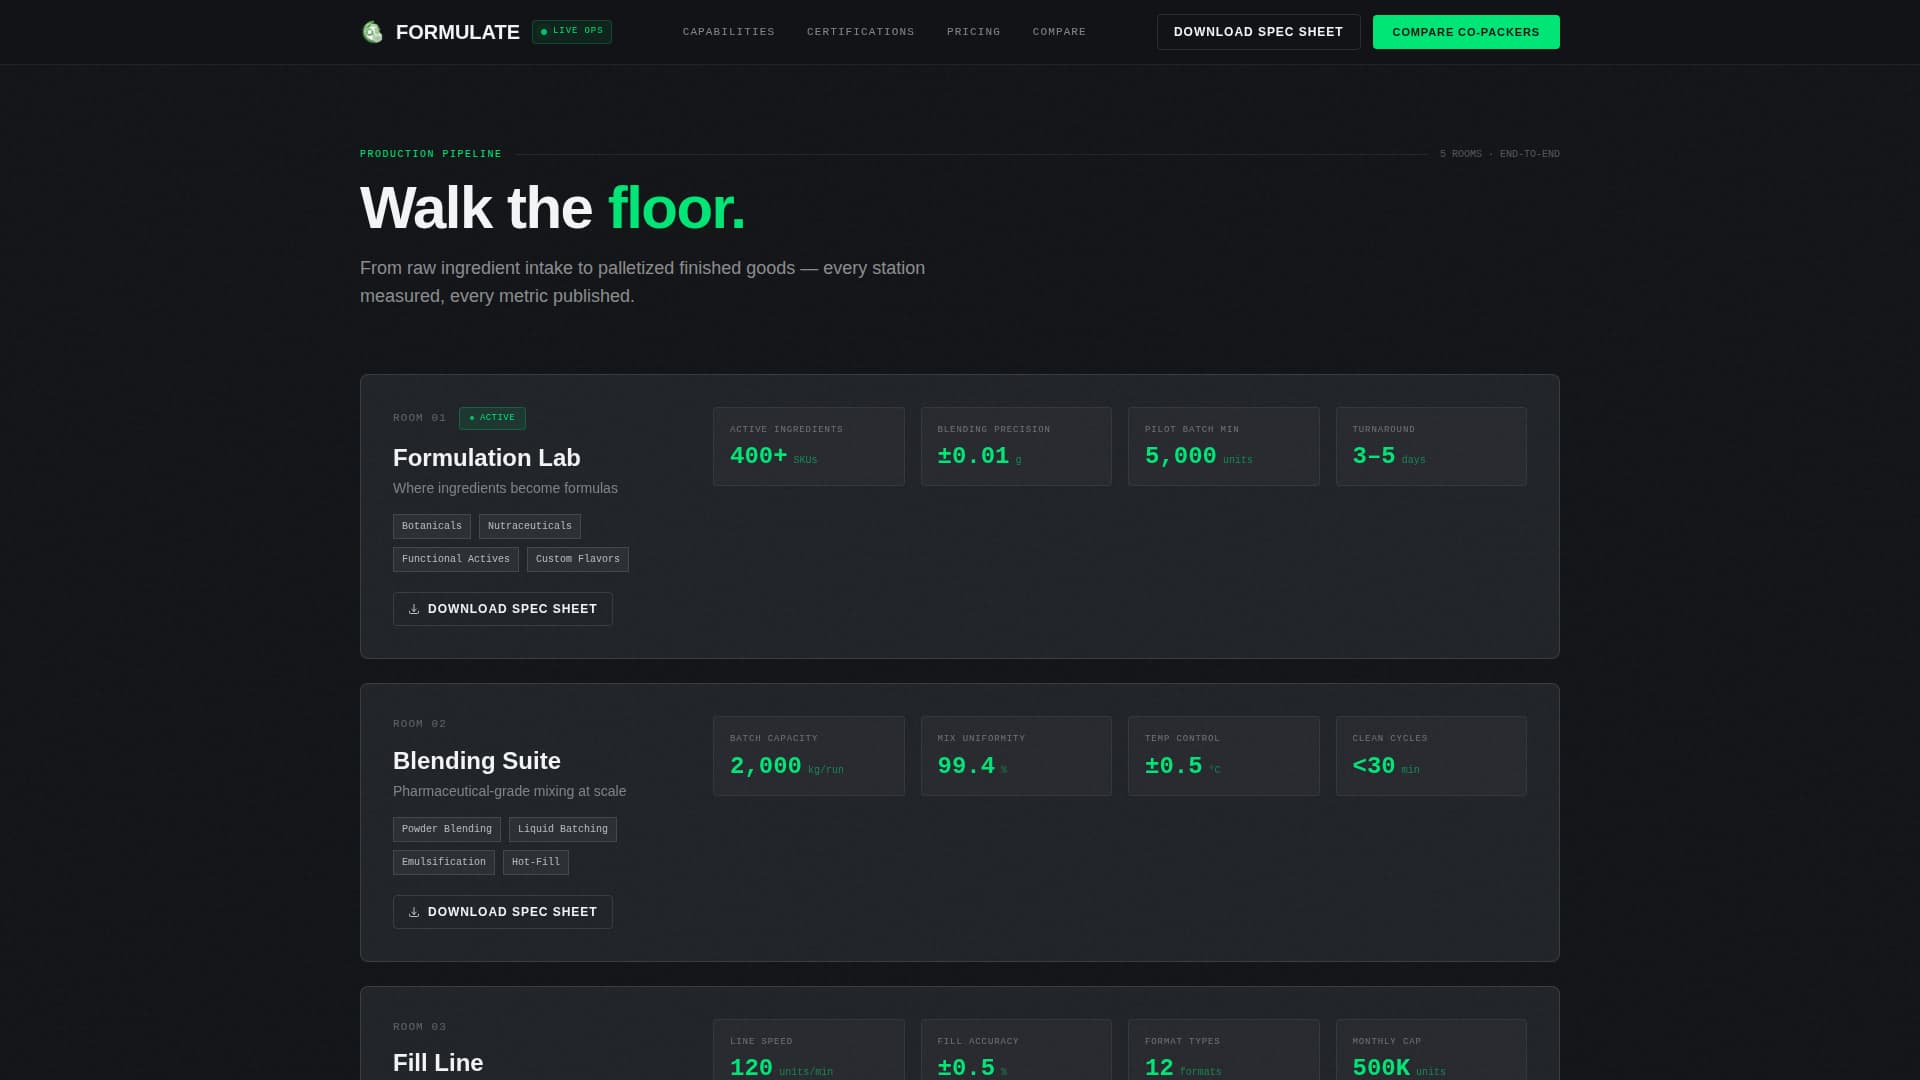Click the green dot in the ACTIVE badge

(470, 418)
